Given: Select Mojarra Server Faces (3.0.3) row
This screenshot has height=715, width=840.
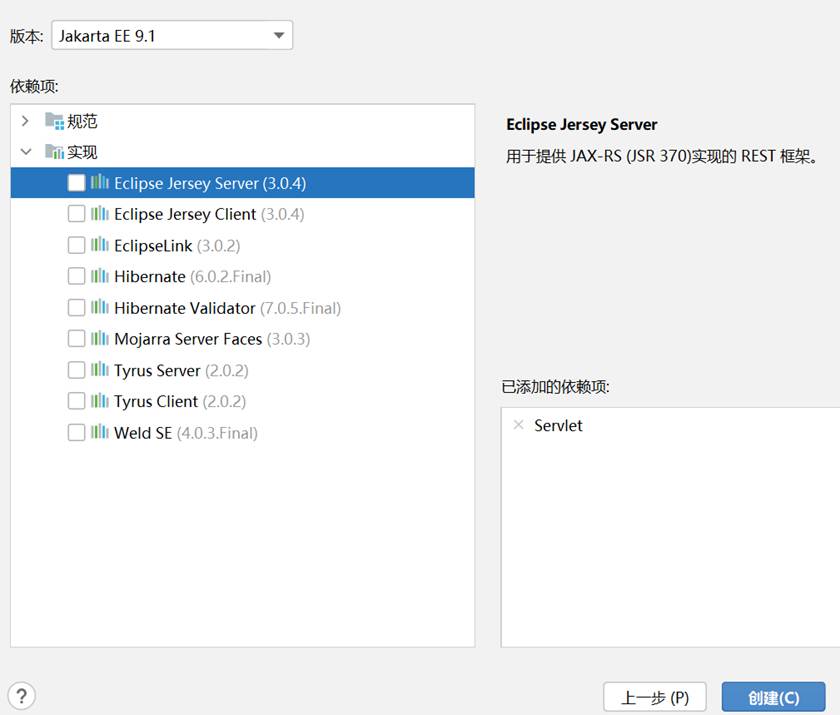Looking at the screenshot, I should click(x=242, y=339).
